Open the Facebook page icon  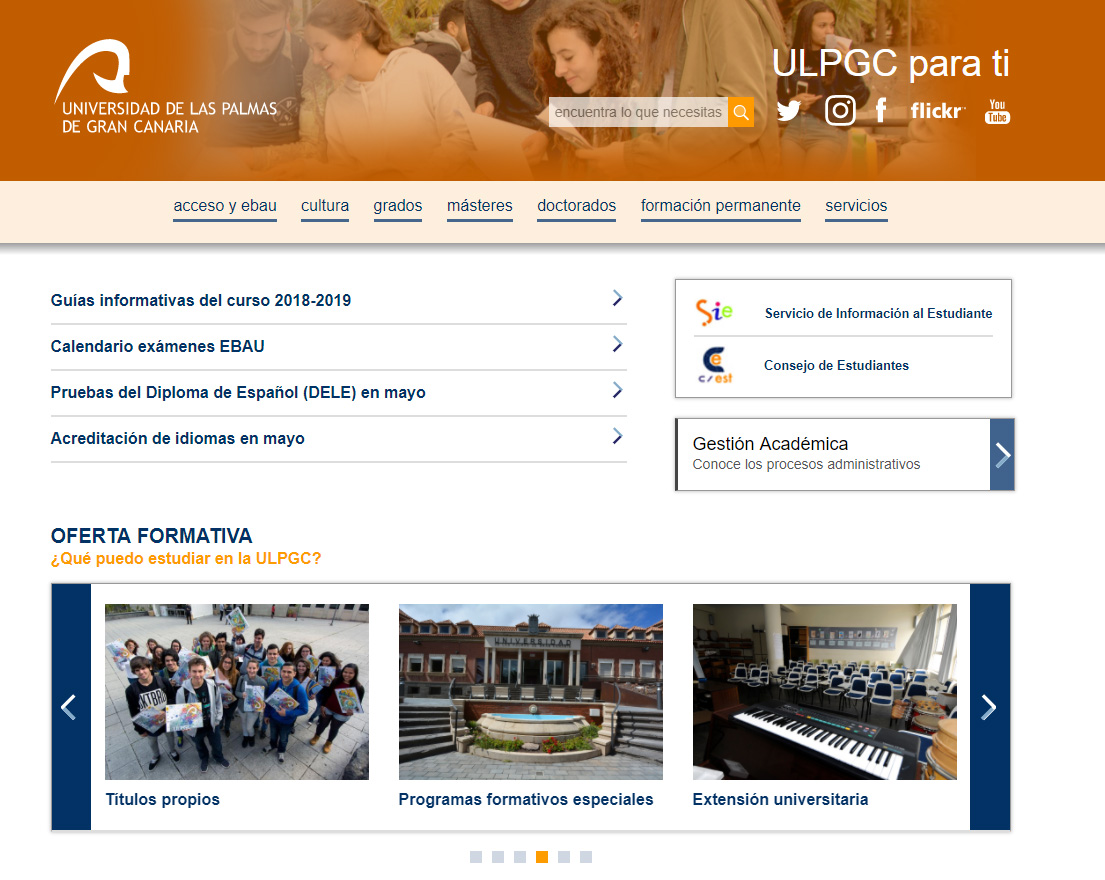[881, 111]
